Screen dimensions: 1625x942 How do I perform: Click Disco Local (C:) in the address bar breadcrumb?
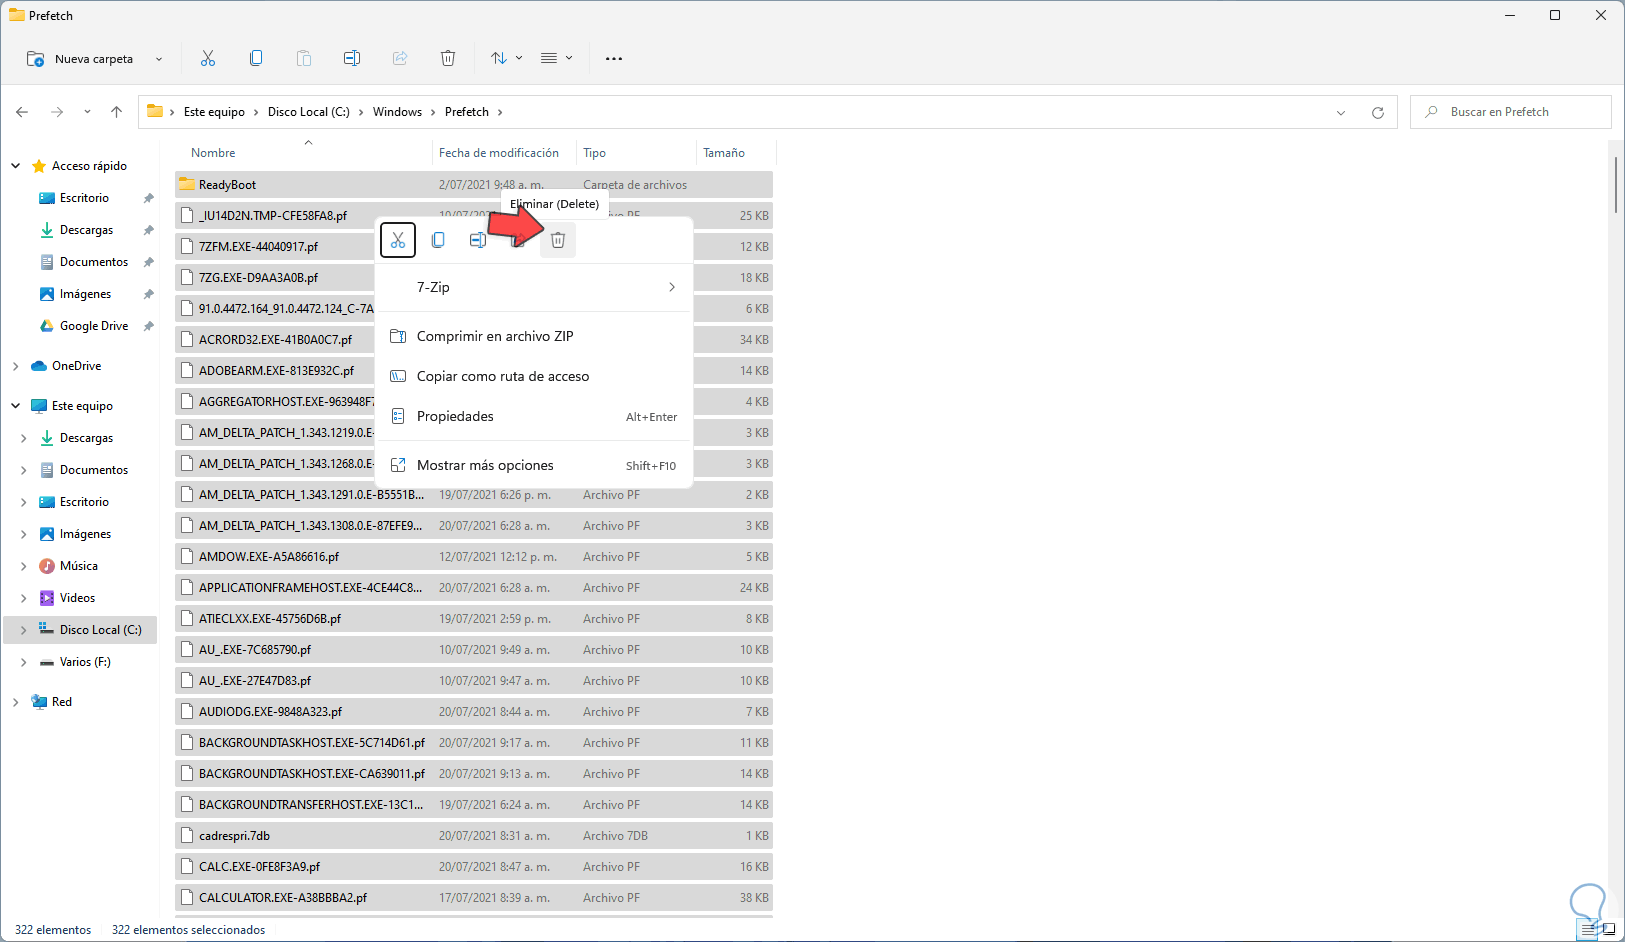[x=309, y=112]
